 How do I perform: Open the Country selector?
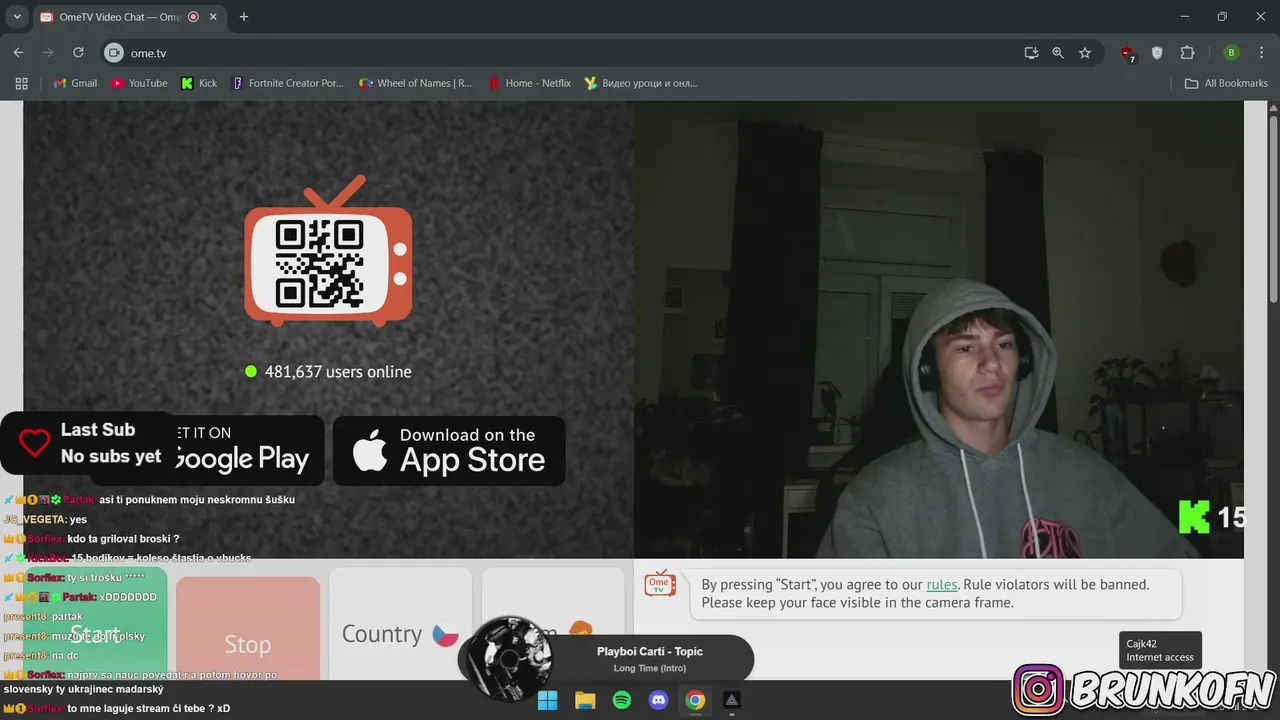coord(400,626)
